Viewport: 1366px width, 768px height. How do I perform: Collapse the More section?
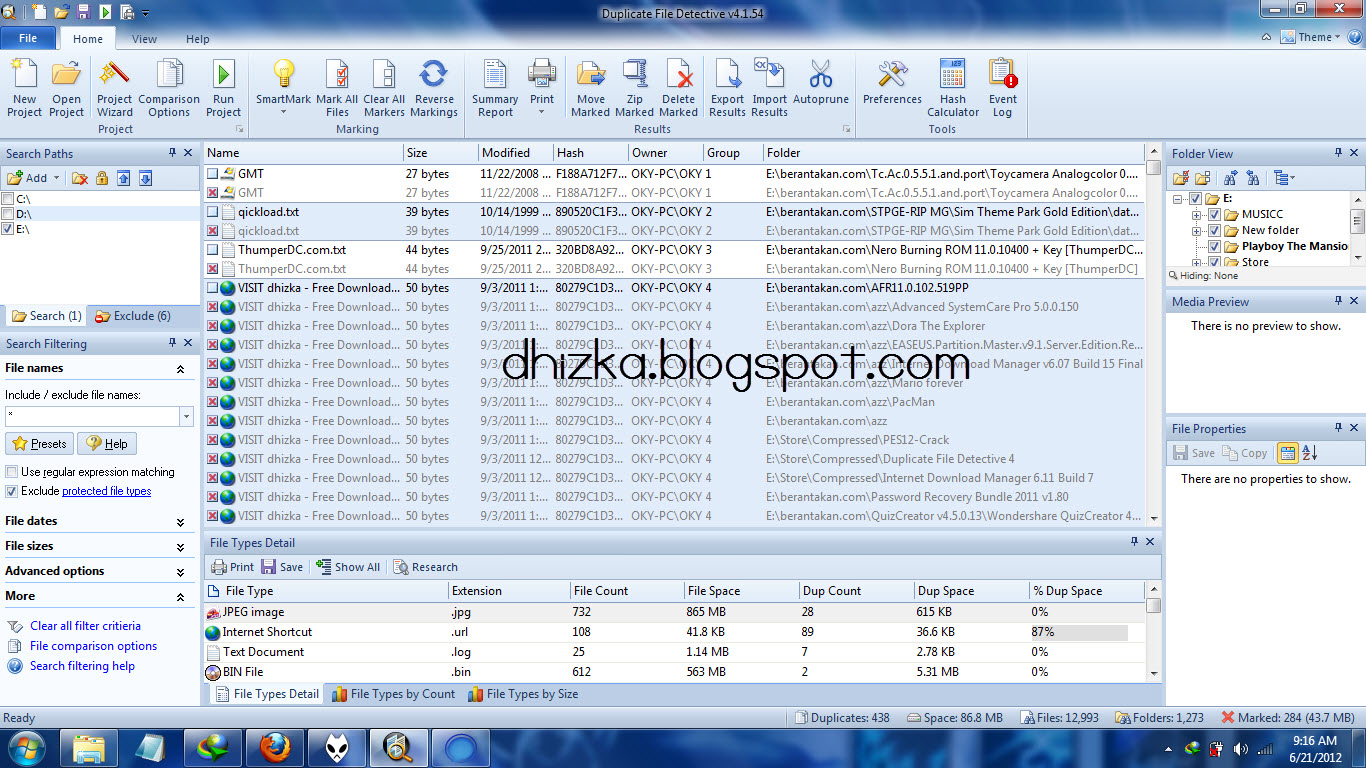(180, 597)
